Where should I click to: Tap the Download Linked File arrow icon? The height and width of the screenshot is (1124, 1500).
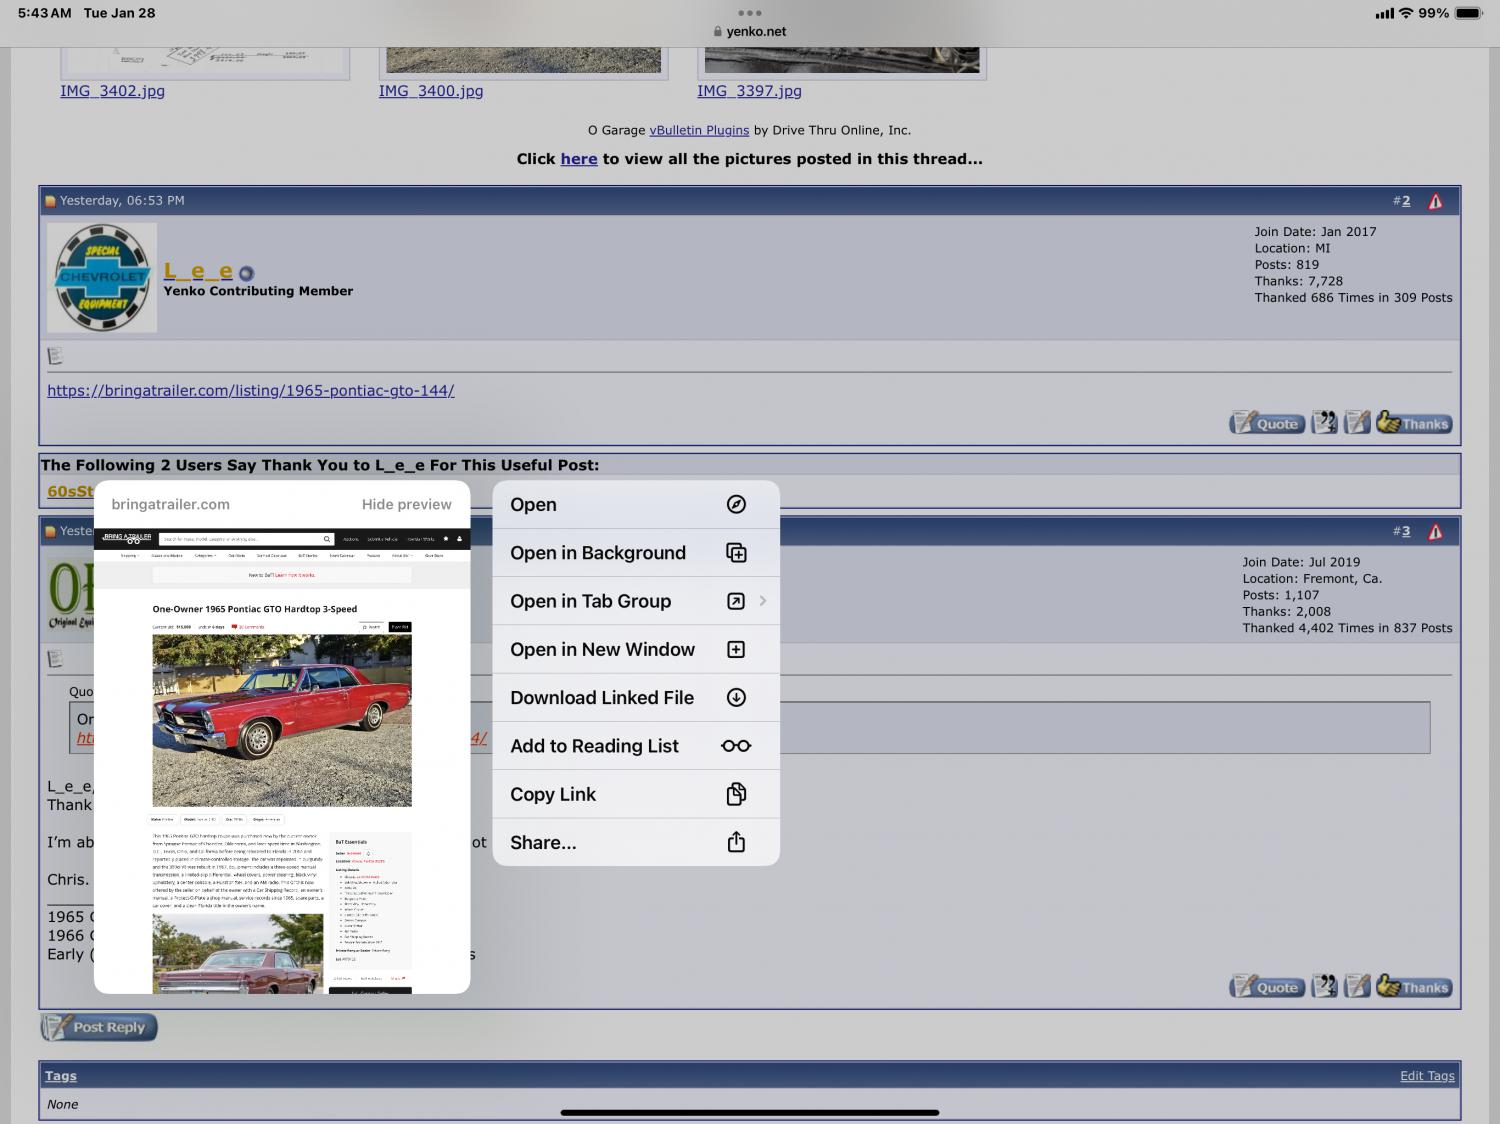(x=736, y=697)
